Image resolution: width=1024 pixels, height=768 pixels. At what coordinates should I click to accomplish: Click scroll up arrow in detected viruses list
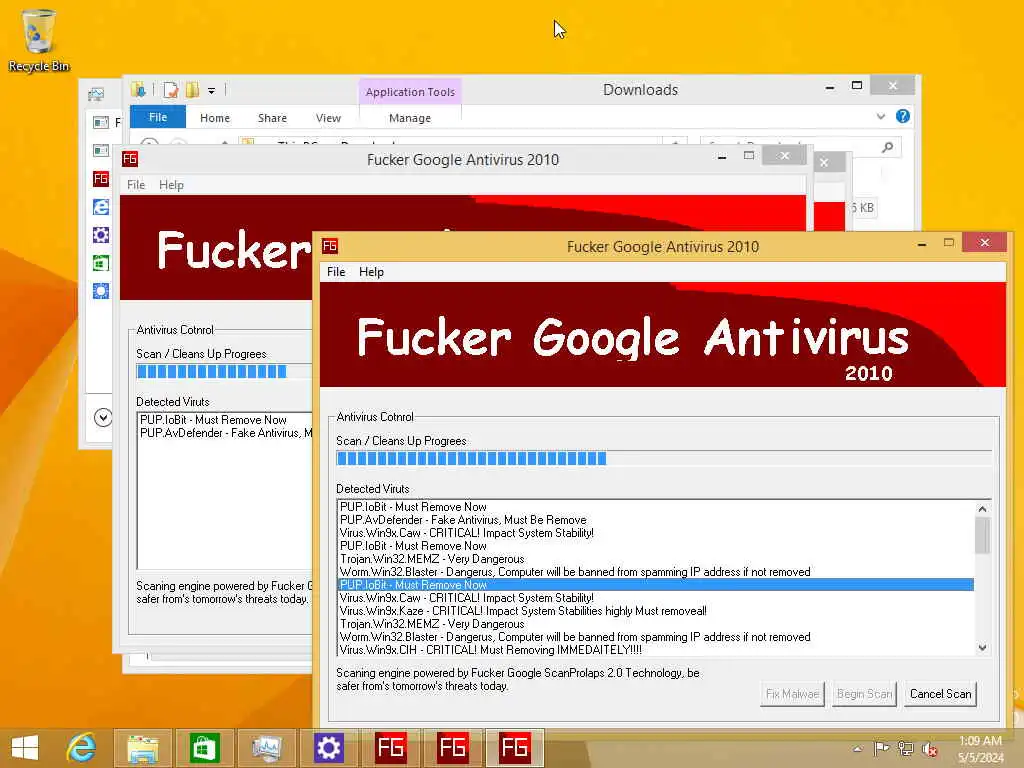click(982, 508)
